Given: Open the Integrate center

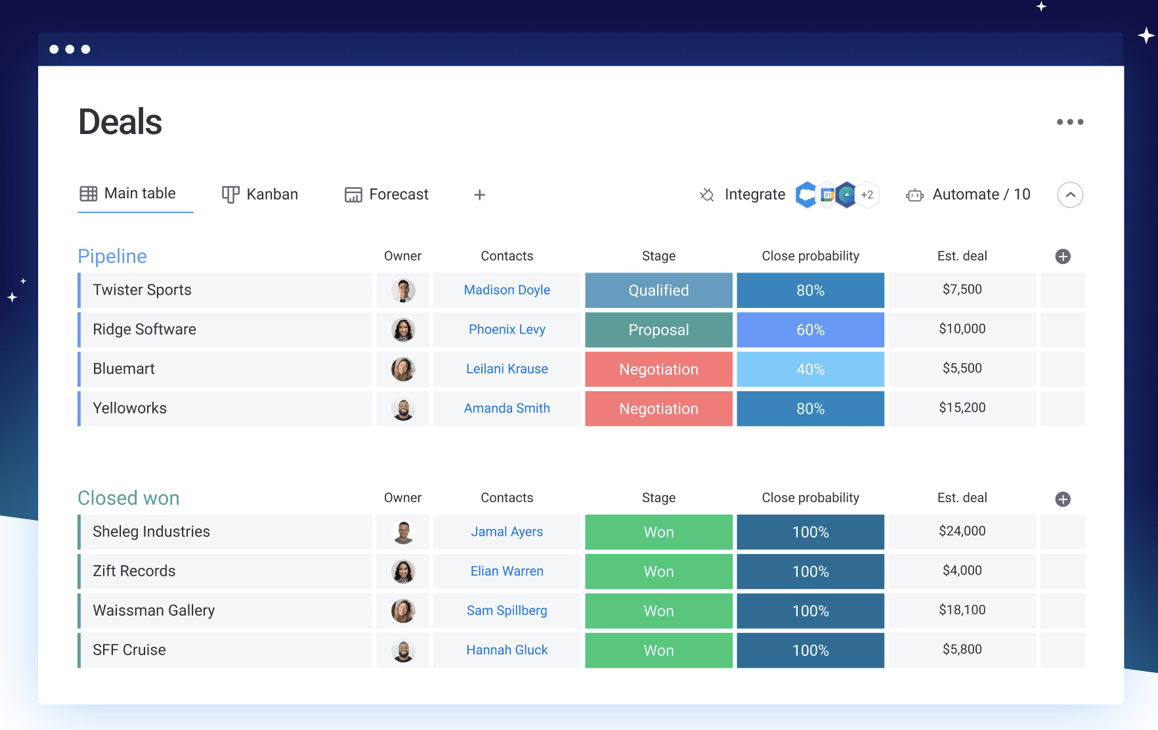Looking at the screenshot, I should click(755, 194).
